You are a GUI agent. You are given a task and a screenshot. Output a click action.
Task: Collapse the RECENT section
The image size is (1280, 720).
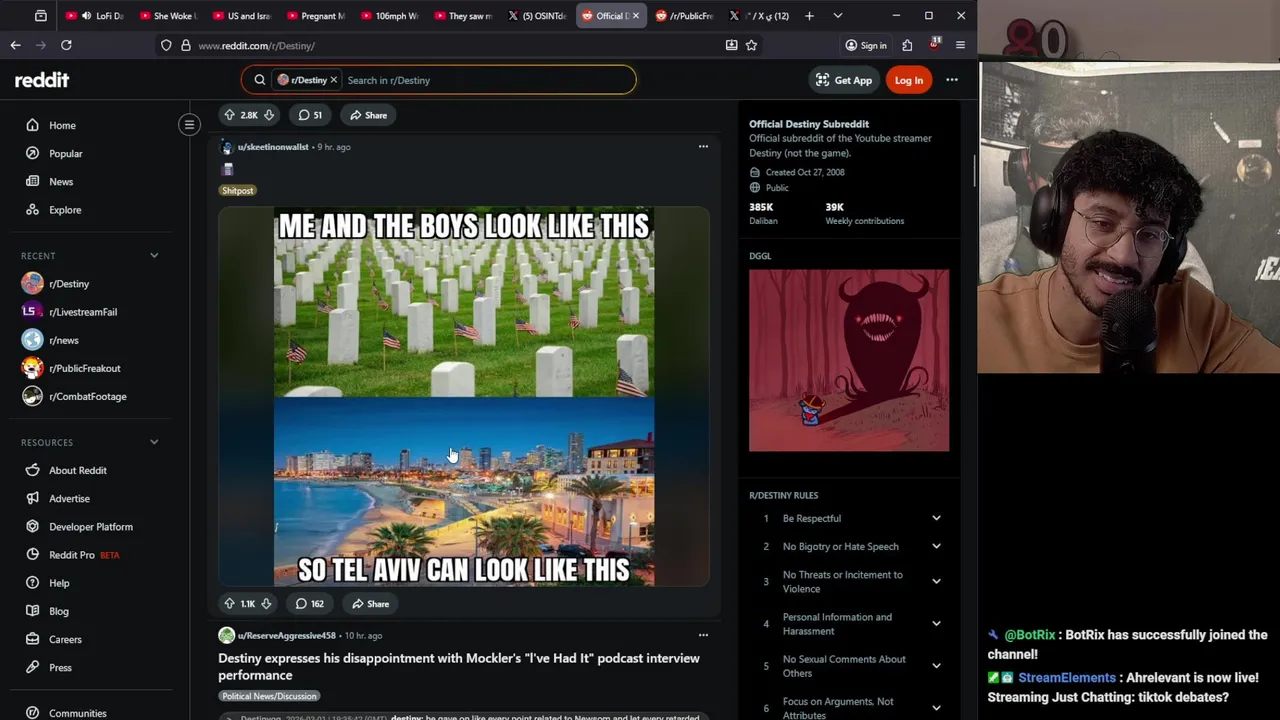(x=154, y=256)
